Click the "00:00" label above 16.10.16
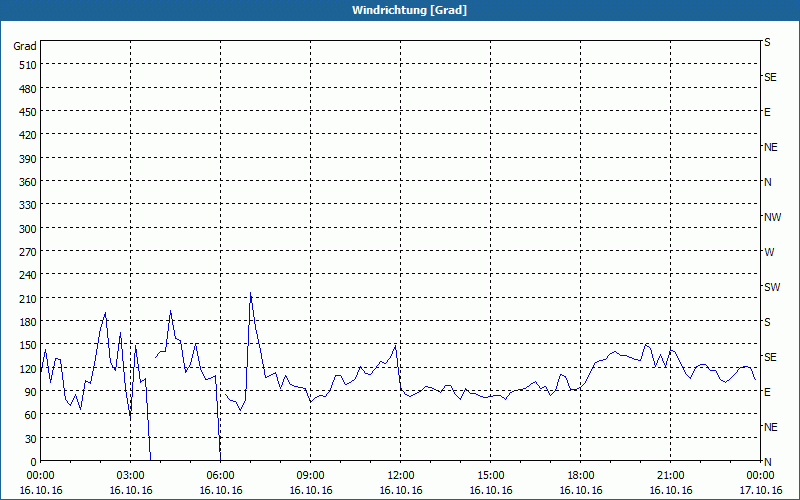 pos(40,476)
